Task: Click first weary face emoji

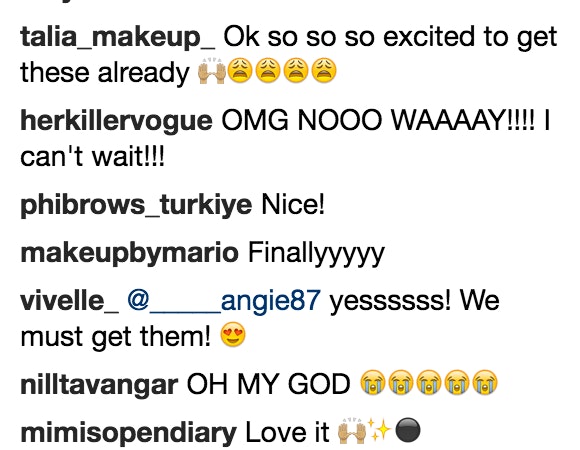Action: pos(240,70)
